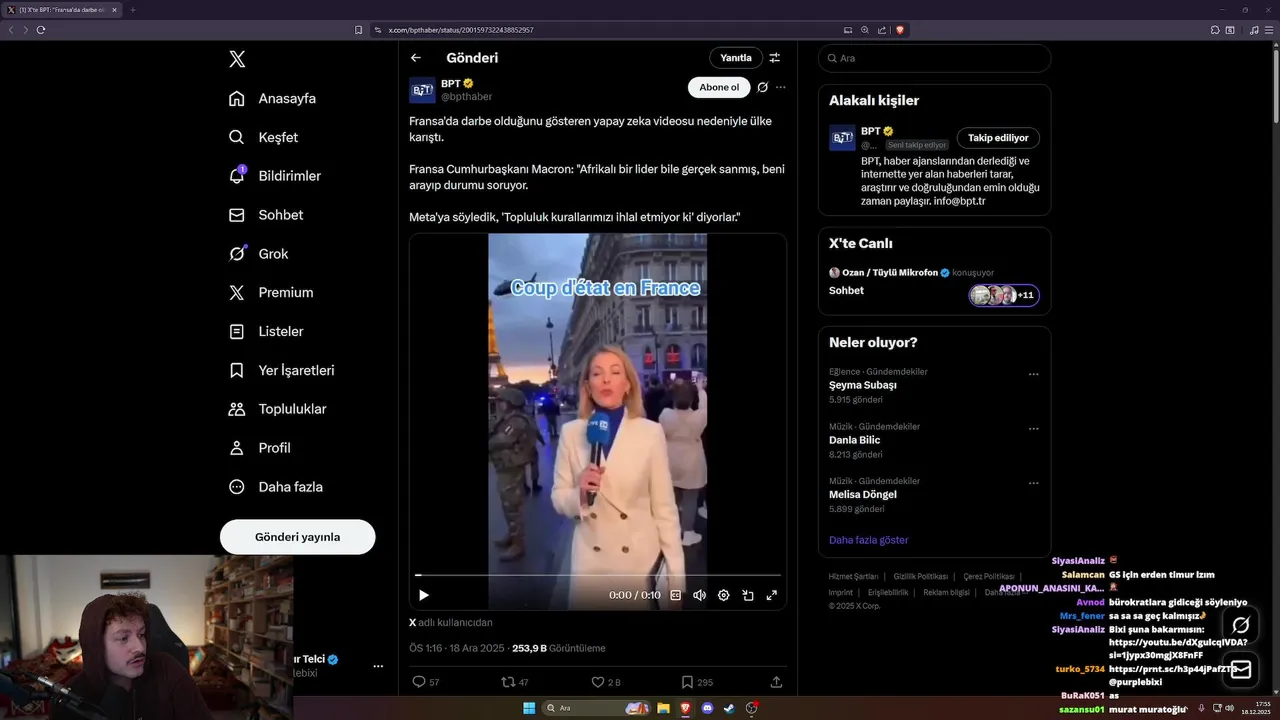Open the floating Grok button
Viewport: 1280px width, 720px height.
pos(1241,625)
